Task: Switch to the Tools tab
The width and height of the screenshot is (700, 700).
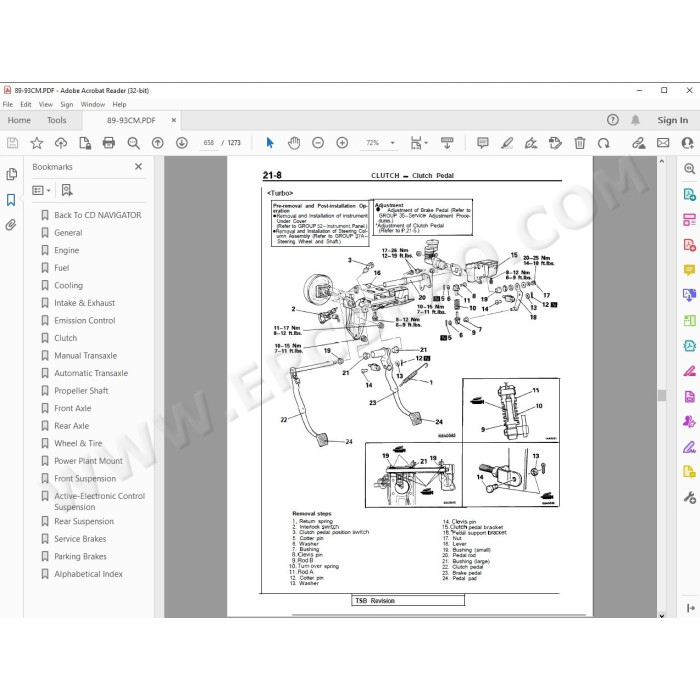Action: coord(57,120)
